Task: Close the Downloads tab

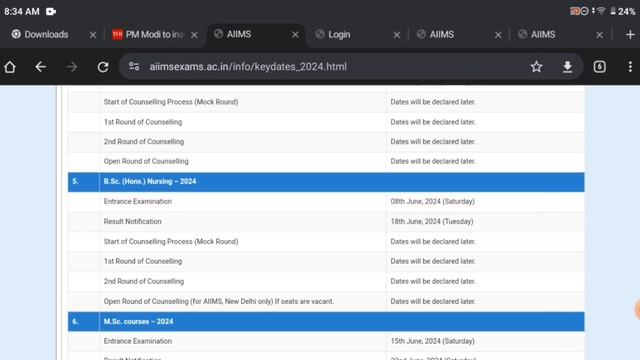Action: [x=93, y=35]
